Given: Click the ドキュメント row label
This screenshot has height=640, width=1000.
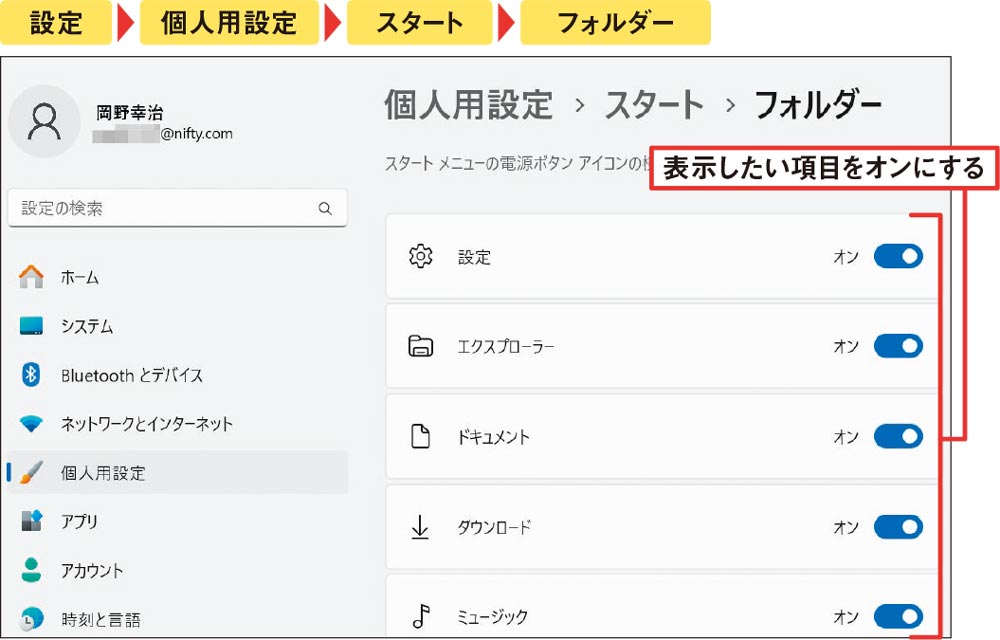Looking at the screenshot, I should point(494,437).
